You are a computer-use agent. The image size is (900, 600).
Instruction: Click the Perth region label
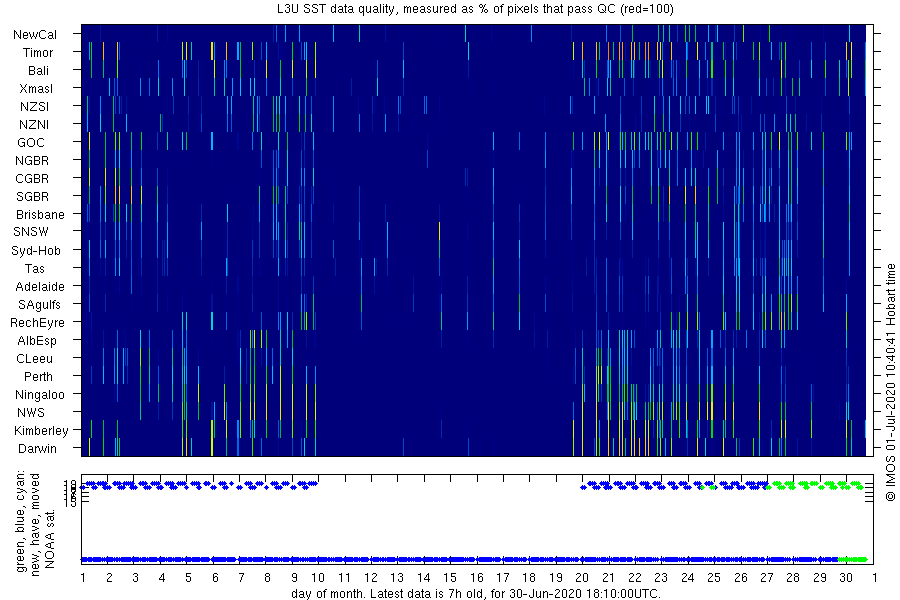[38, 377]
